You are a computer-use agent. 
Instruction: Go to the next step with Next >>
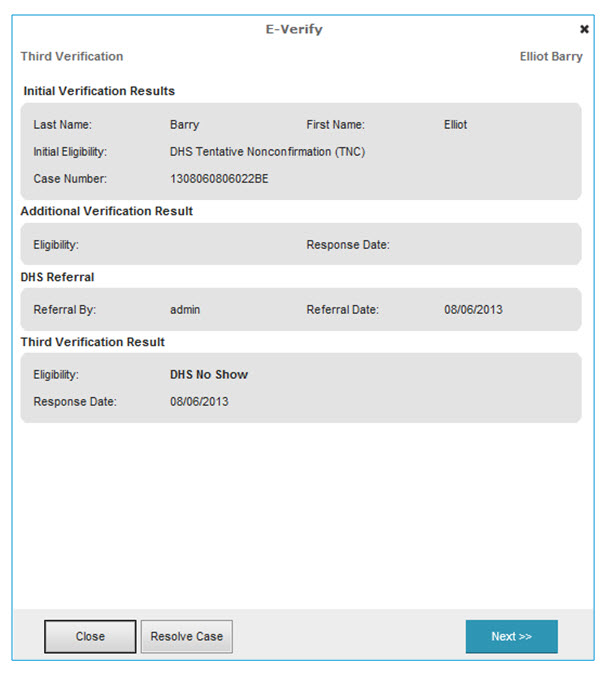click(512, 636)
